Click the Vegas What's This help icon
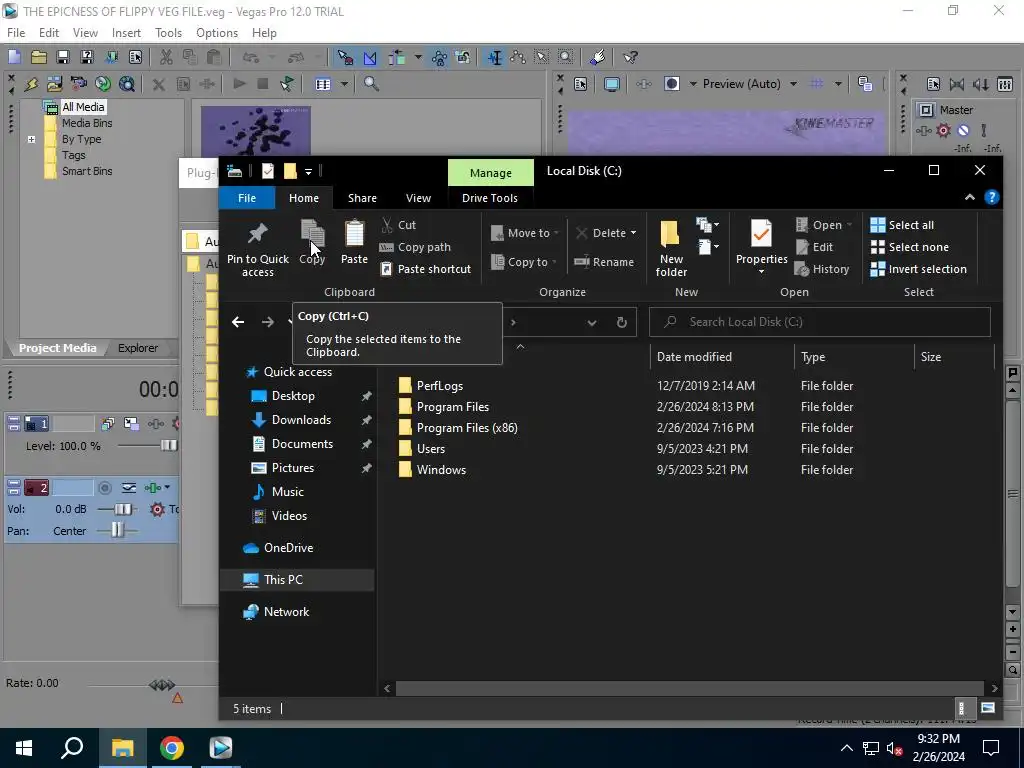The image size is (1024, 768). click(630, 57)
